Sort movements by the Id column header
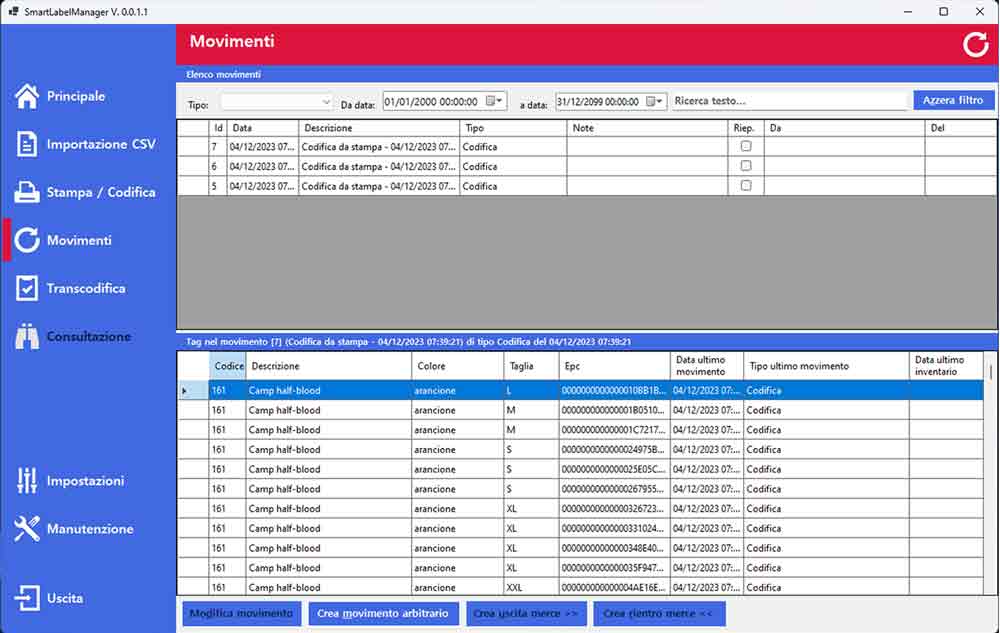Image resolution: width=1000 pixels, height=633 pixels. (x=218, y=128)
